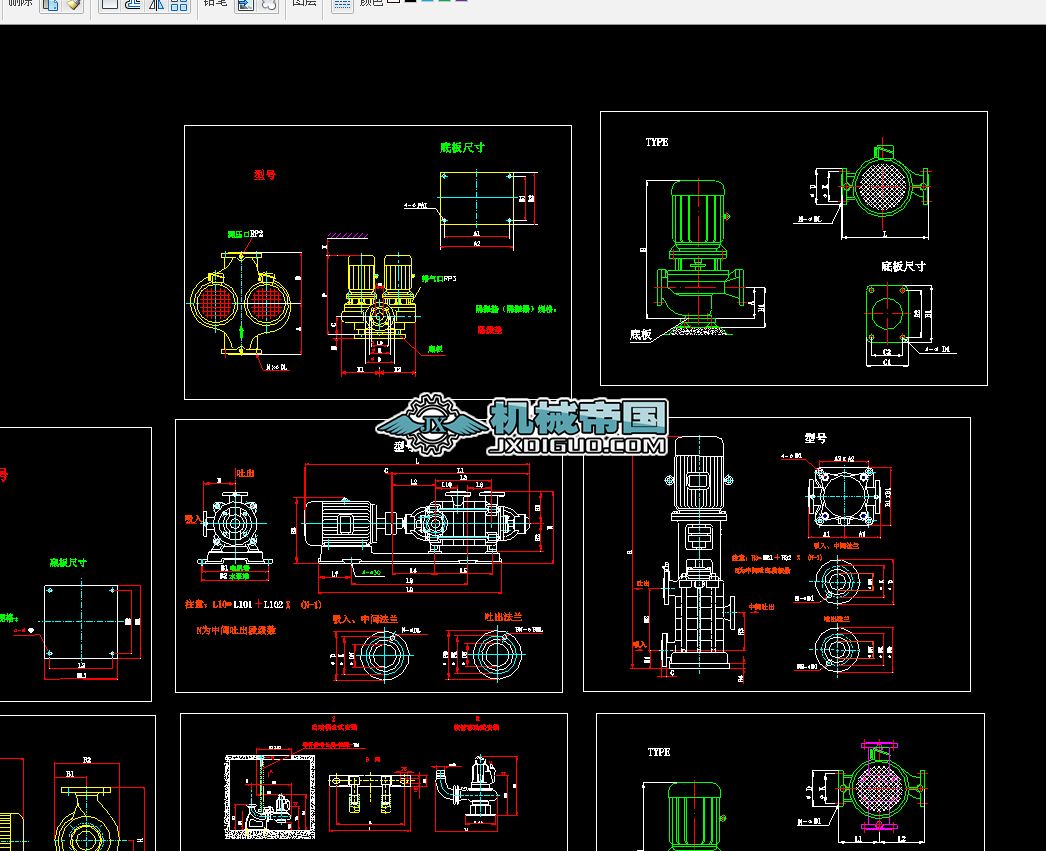Click the copy/paste clipboard toolbar icon
The image size is (1046, 851).
coord(51,5)
